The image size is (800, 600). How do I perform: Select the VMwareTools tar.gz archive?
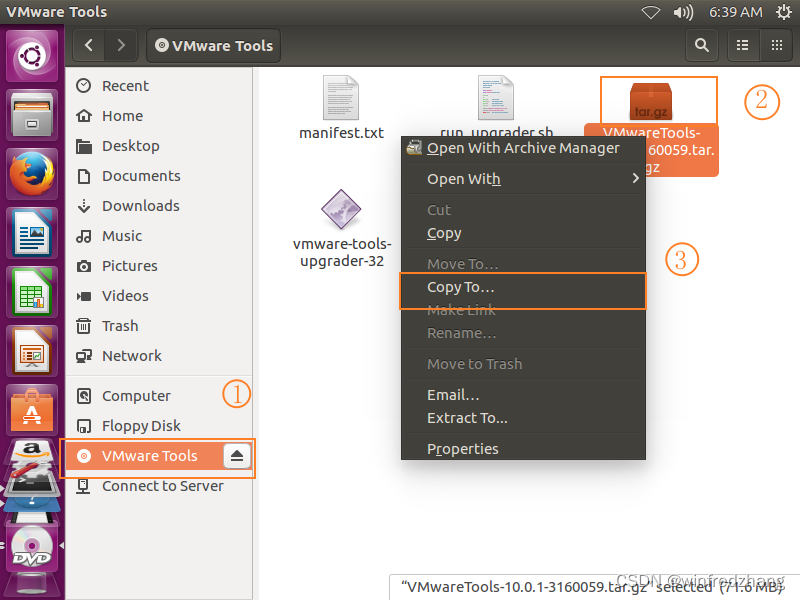[651, 101]
